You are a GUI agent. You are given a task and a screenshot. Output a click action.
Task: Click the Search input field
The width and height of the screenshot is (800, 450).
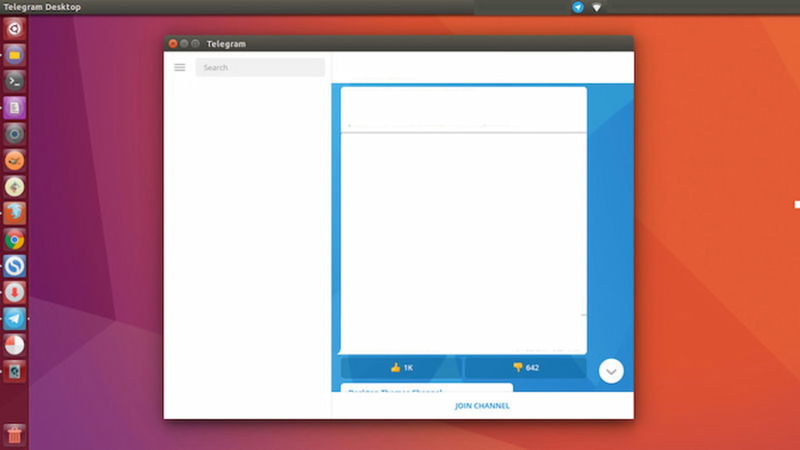coord(260,68)
